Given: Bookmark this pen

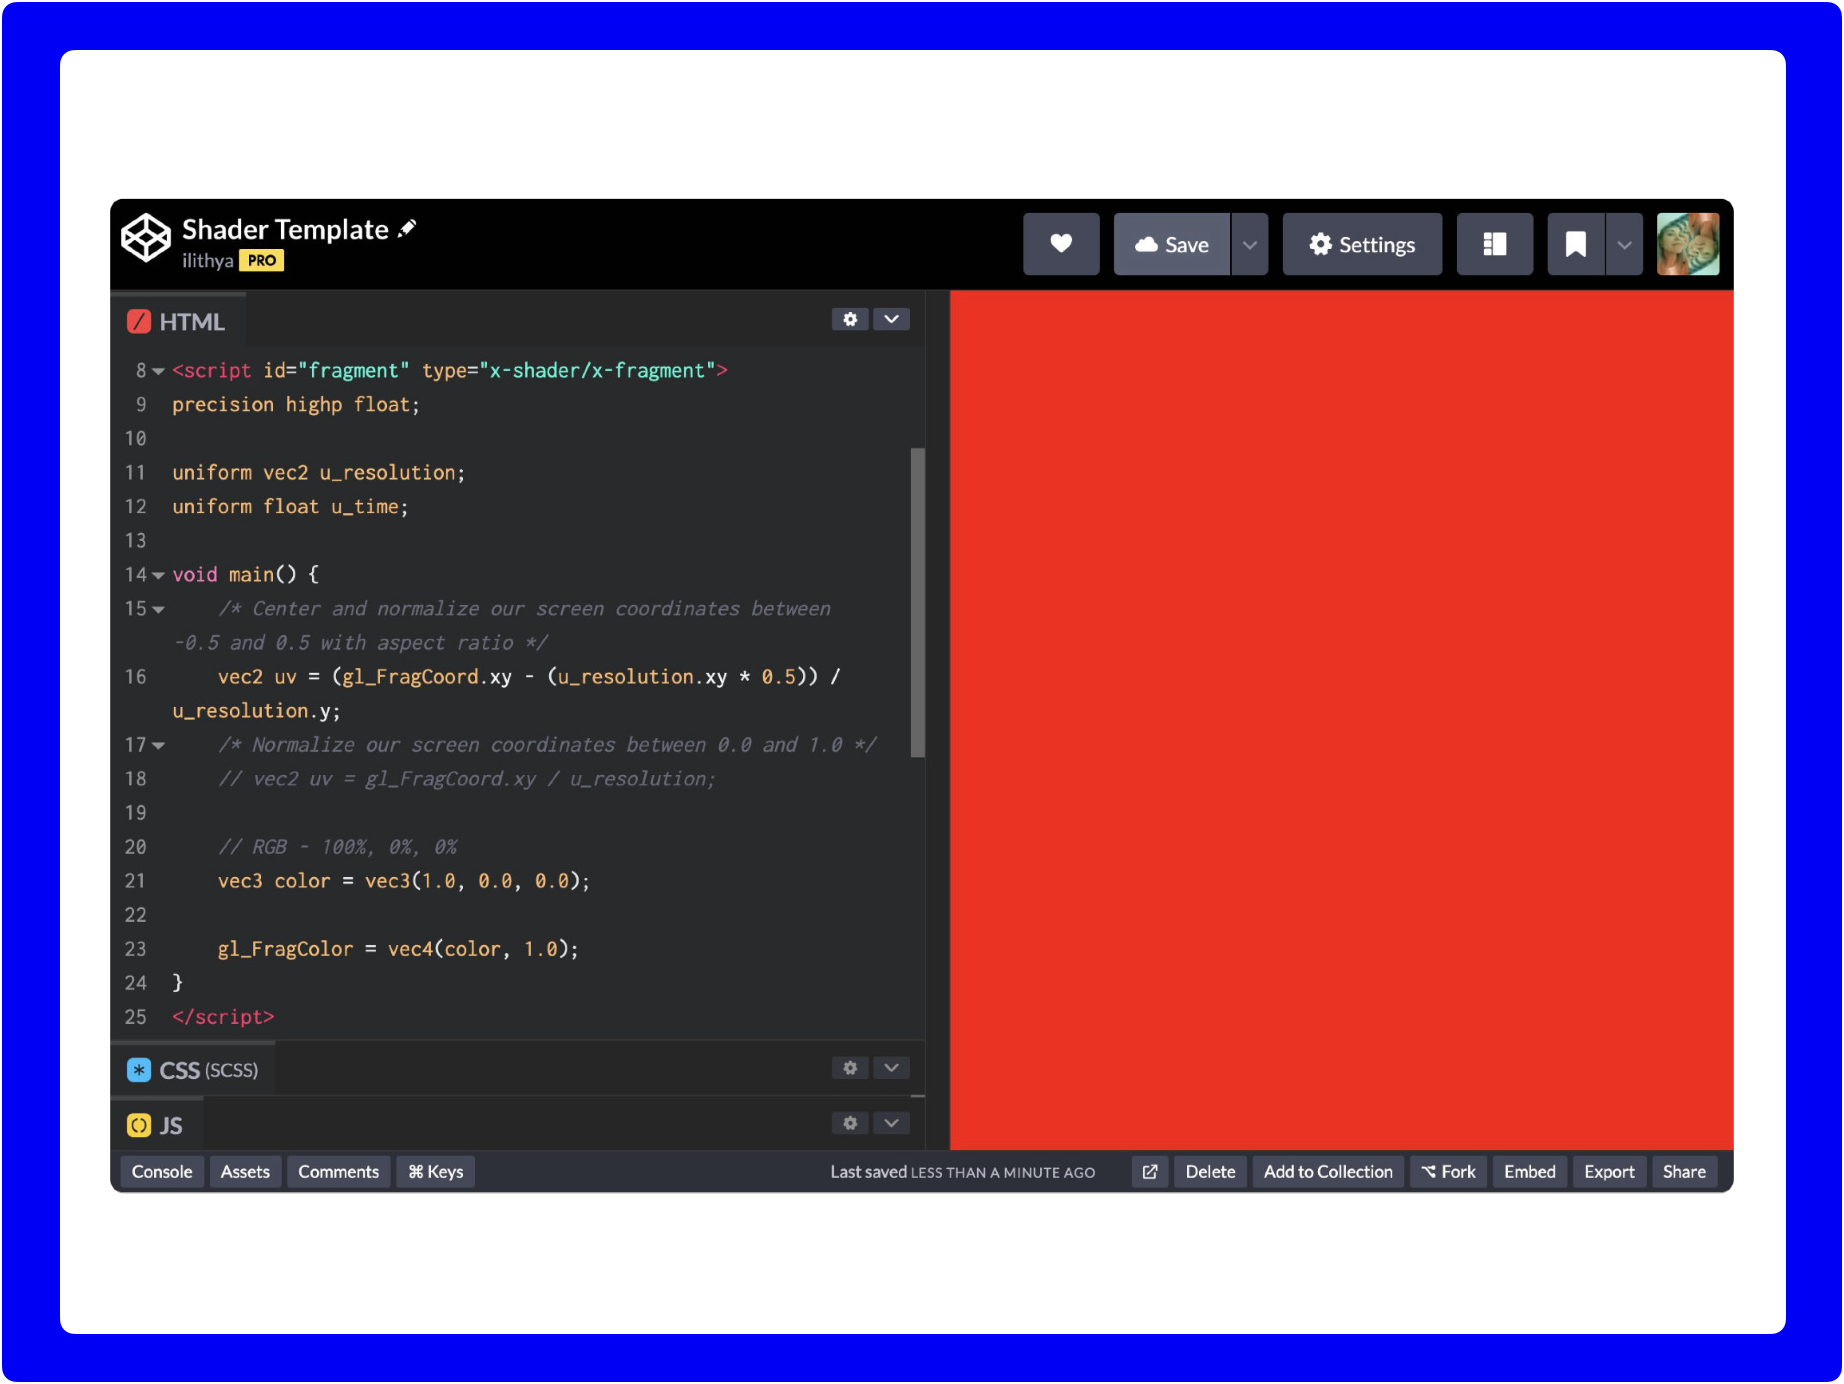Looking at the screenshot, I should 1575,244.
